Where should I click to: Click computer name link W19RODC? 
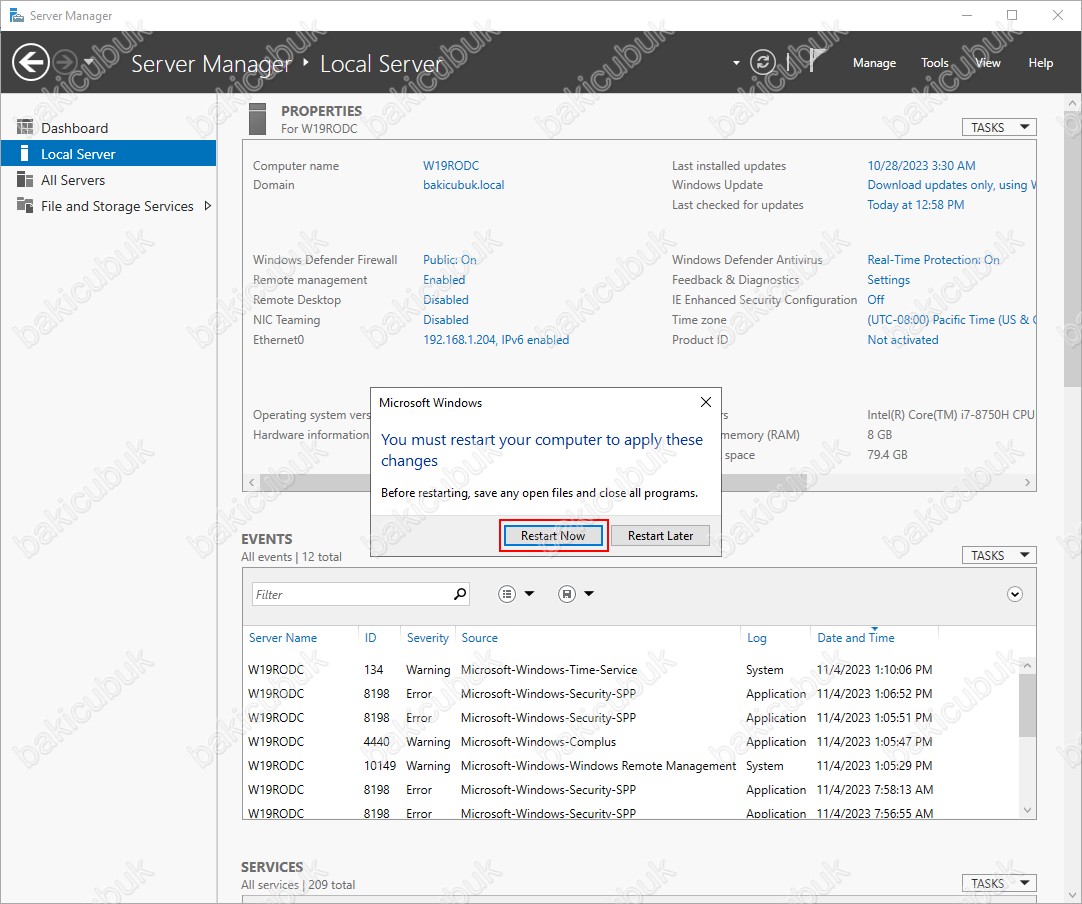(x=451, y=166)
